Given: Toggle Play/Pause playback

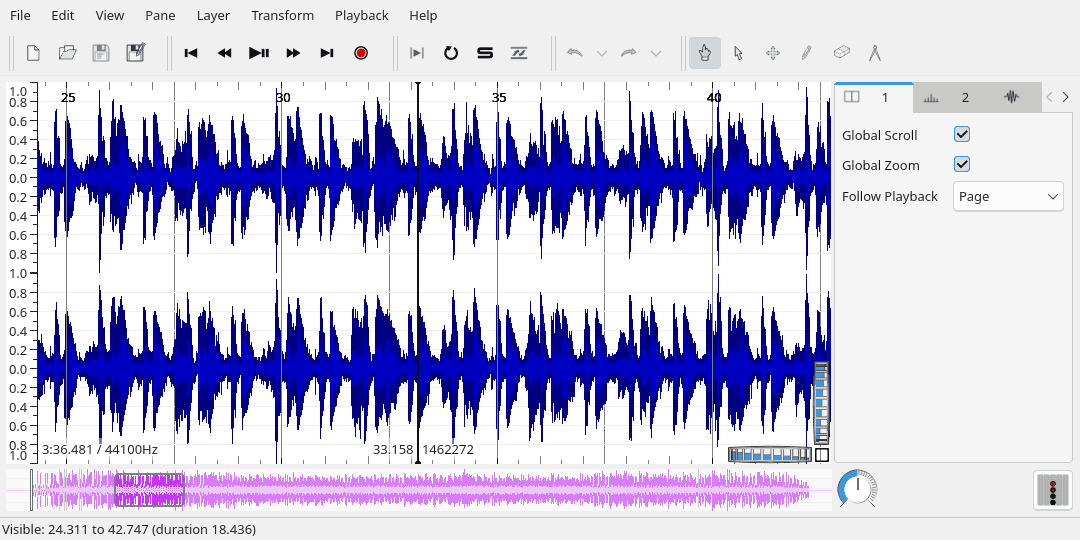Looking at the screenshot, I should click(x=259, y=53).
